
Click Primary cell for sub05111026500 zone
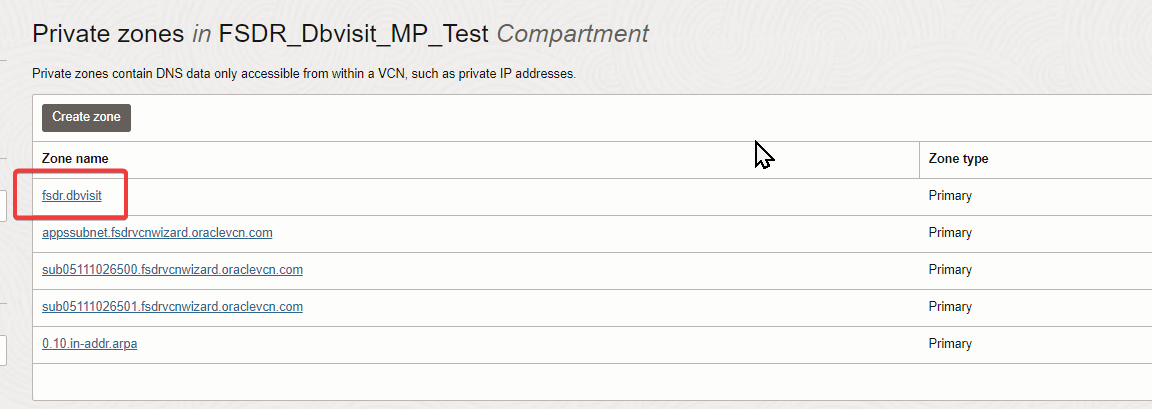coord(950,269)
